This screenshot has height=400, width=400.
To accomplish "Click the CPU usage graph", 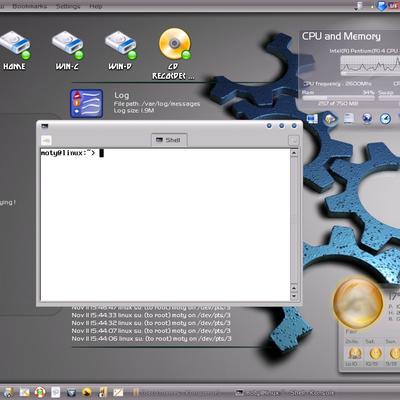I will 370,65.
